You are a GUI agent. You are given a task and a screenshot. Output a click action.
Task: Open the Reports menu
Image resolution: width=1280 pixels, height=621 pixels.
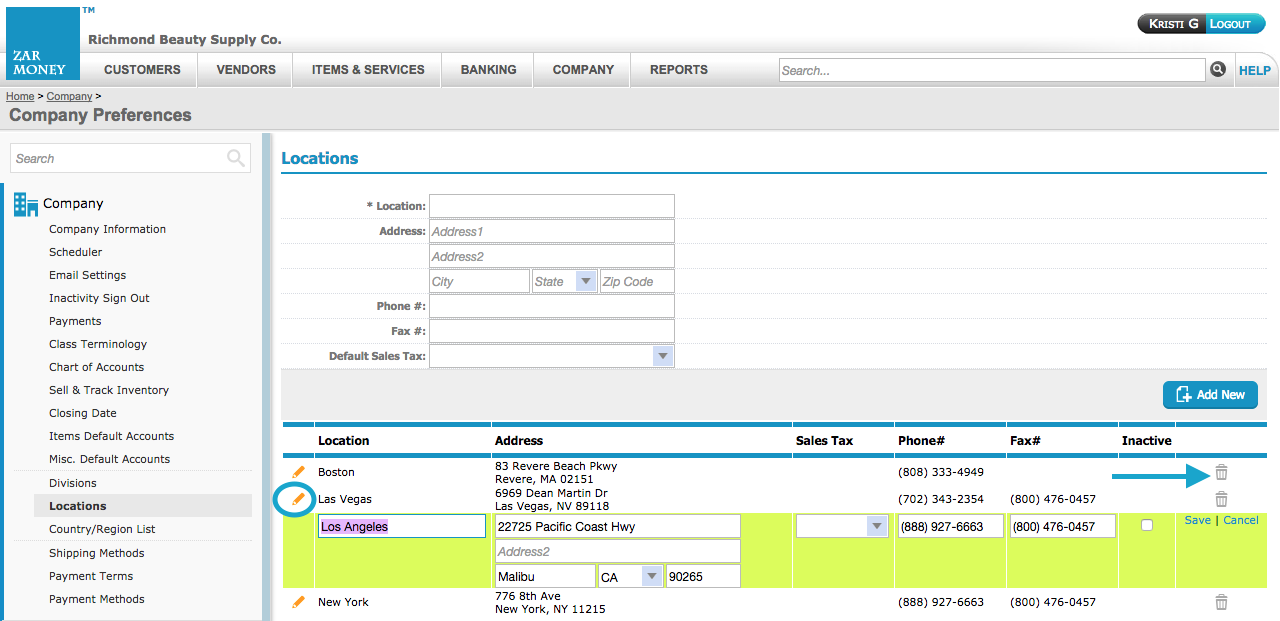678,70
